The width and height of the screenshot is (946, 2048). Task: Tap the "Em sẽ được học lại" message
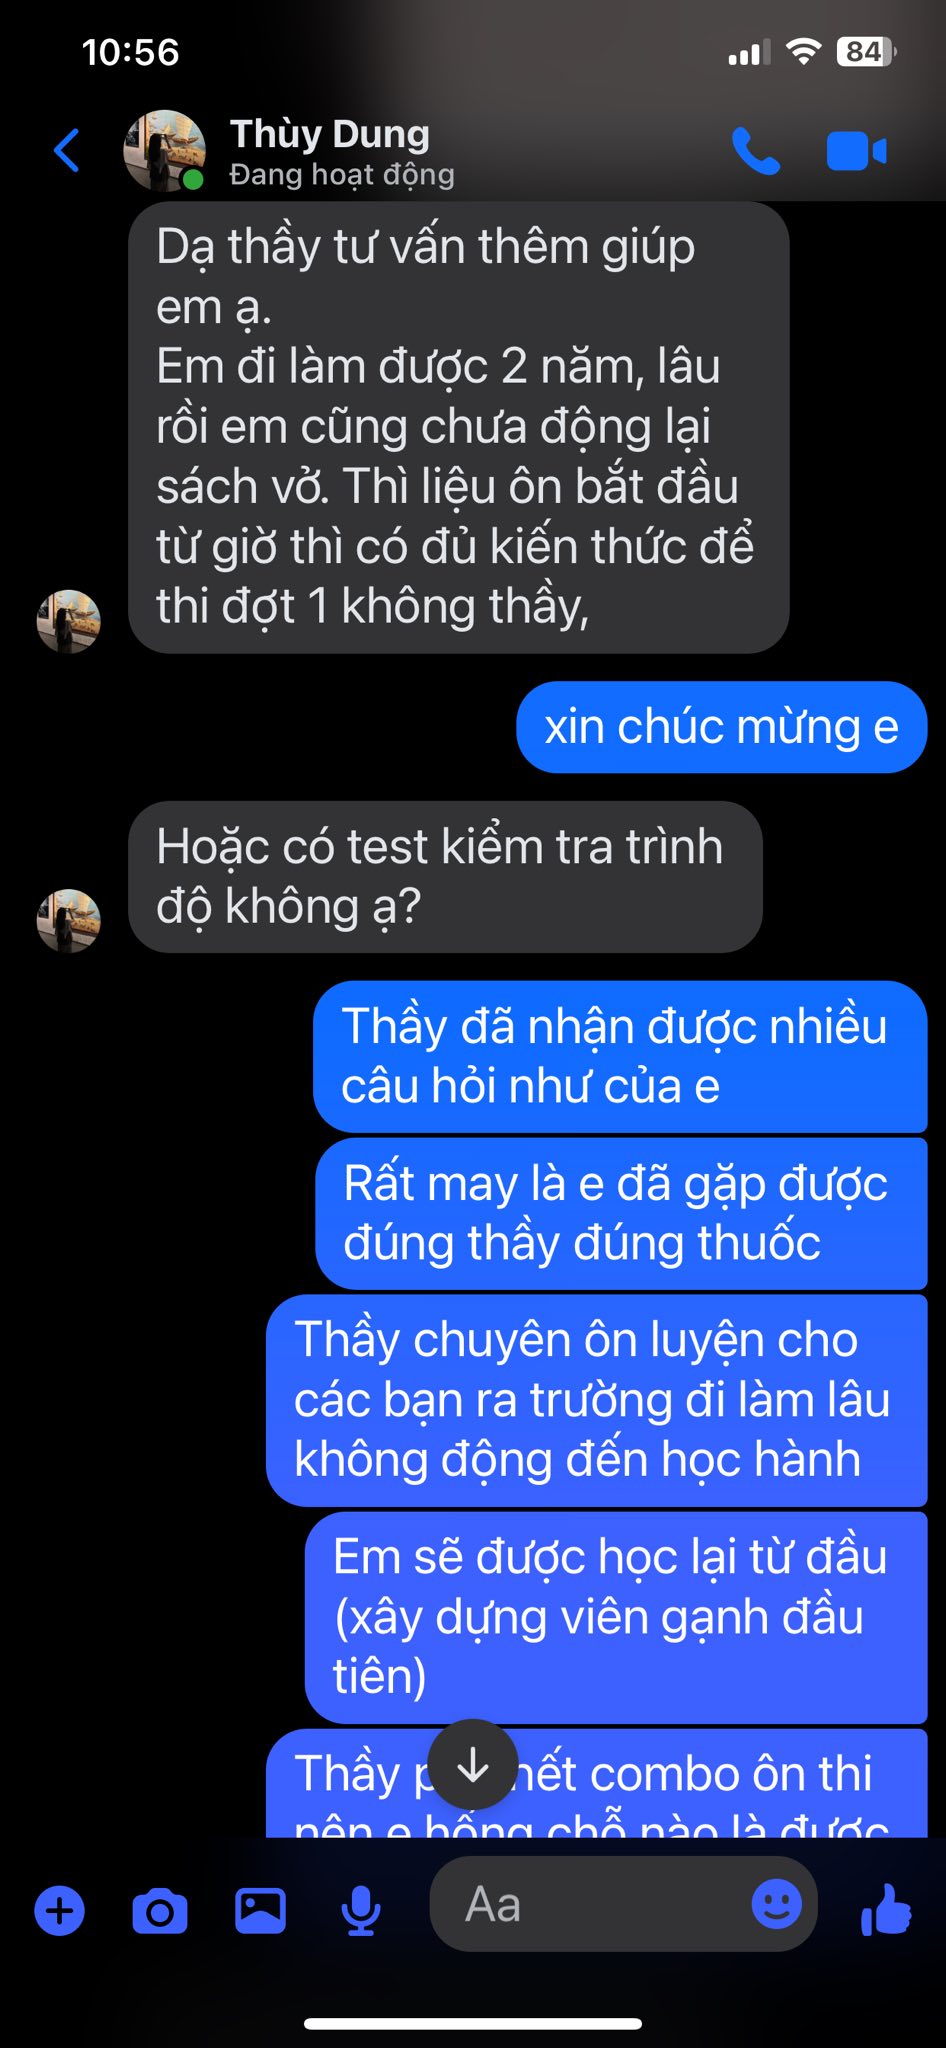[616, 1617]
